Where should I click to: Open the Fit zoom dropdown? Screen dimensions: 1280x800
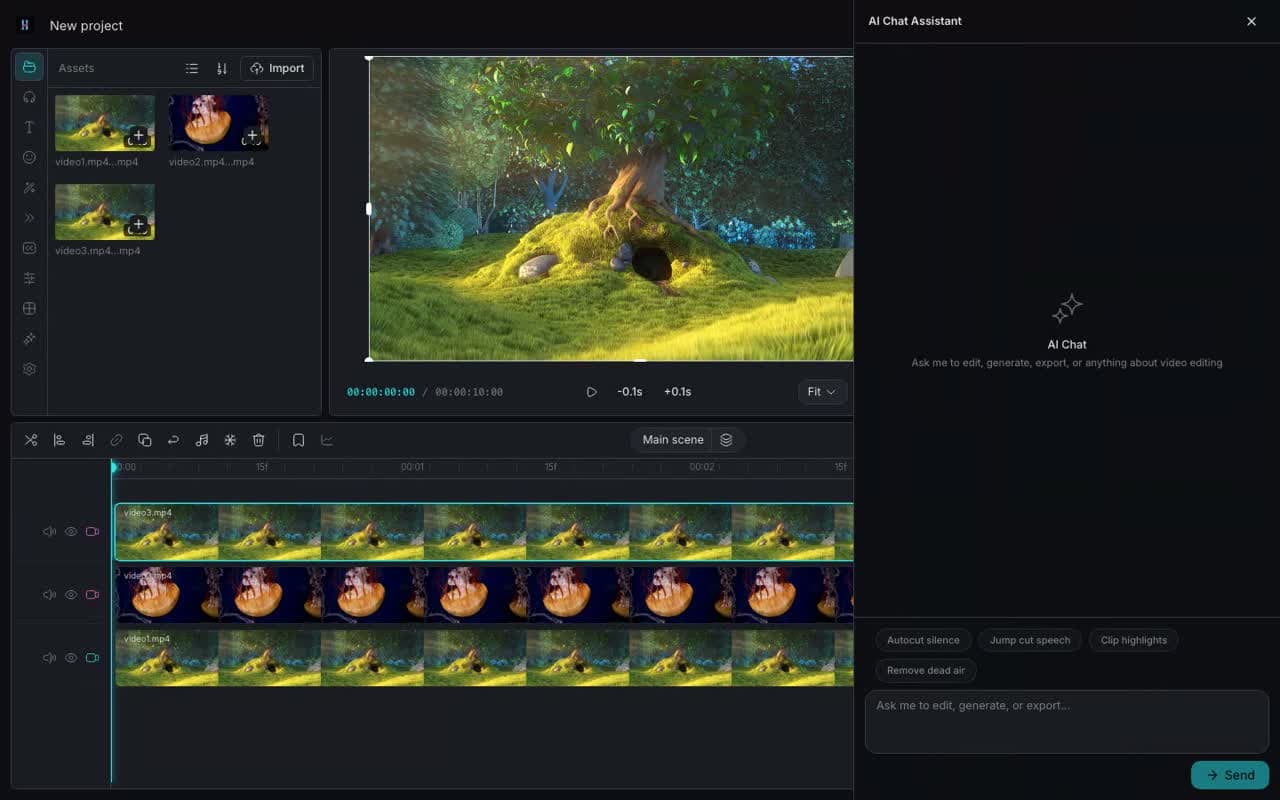coord(822,392)
